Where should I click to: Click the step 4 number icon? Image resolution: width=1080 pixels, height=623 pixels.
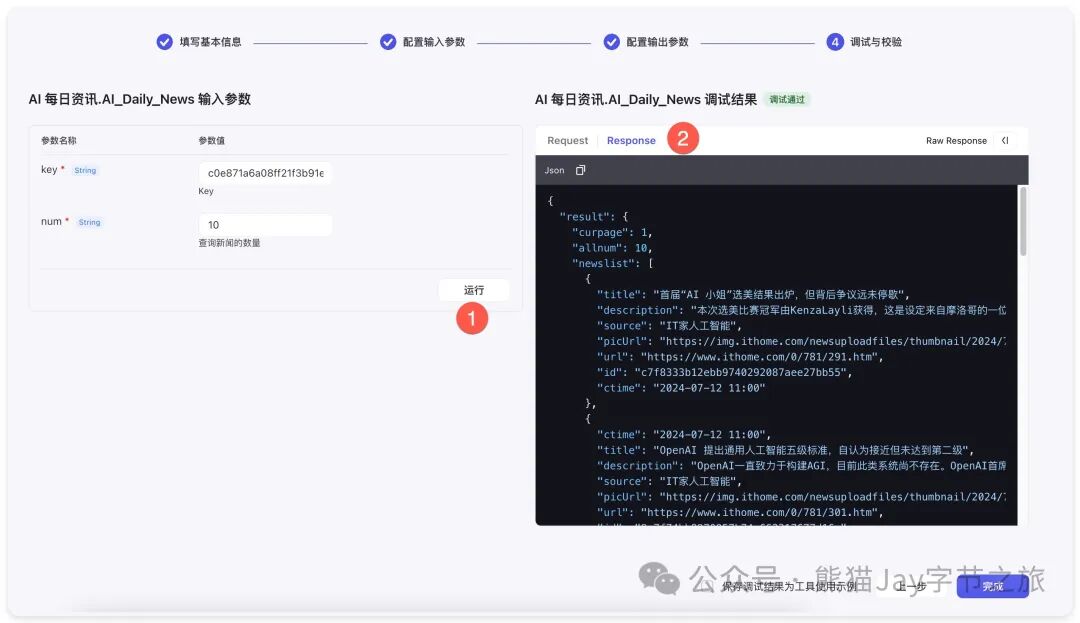[835, 42]
